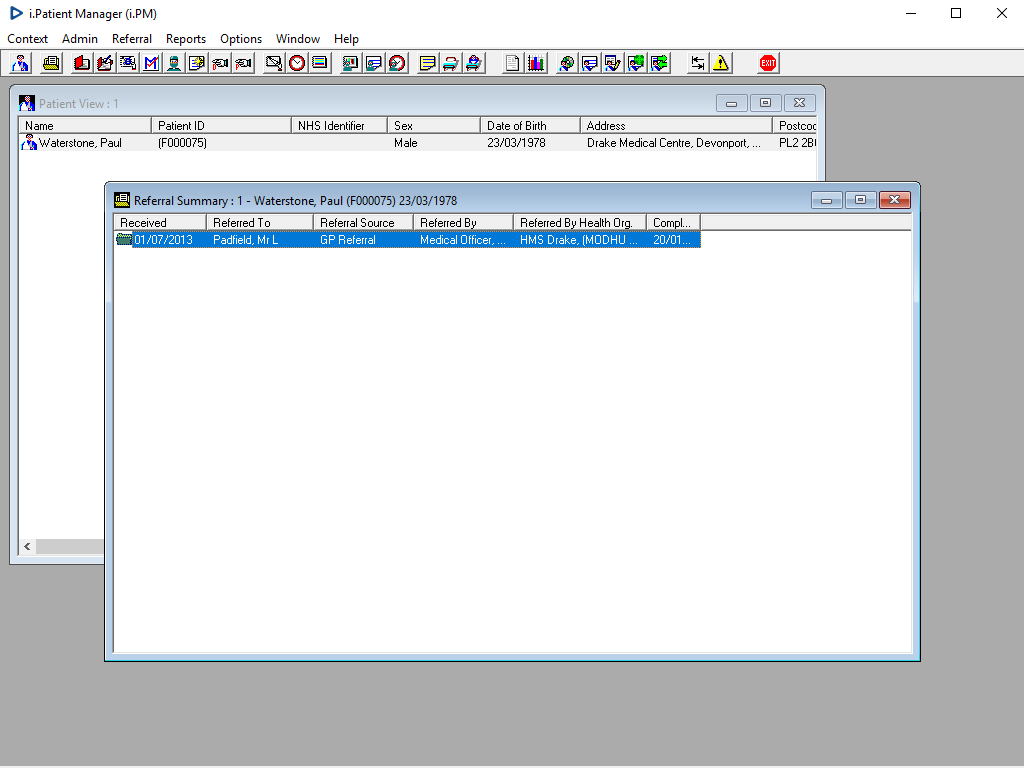Click the (F000075) patient ID cell
Screen dimensions: 1024x768
pos(182,142)
